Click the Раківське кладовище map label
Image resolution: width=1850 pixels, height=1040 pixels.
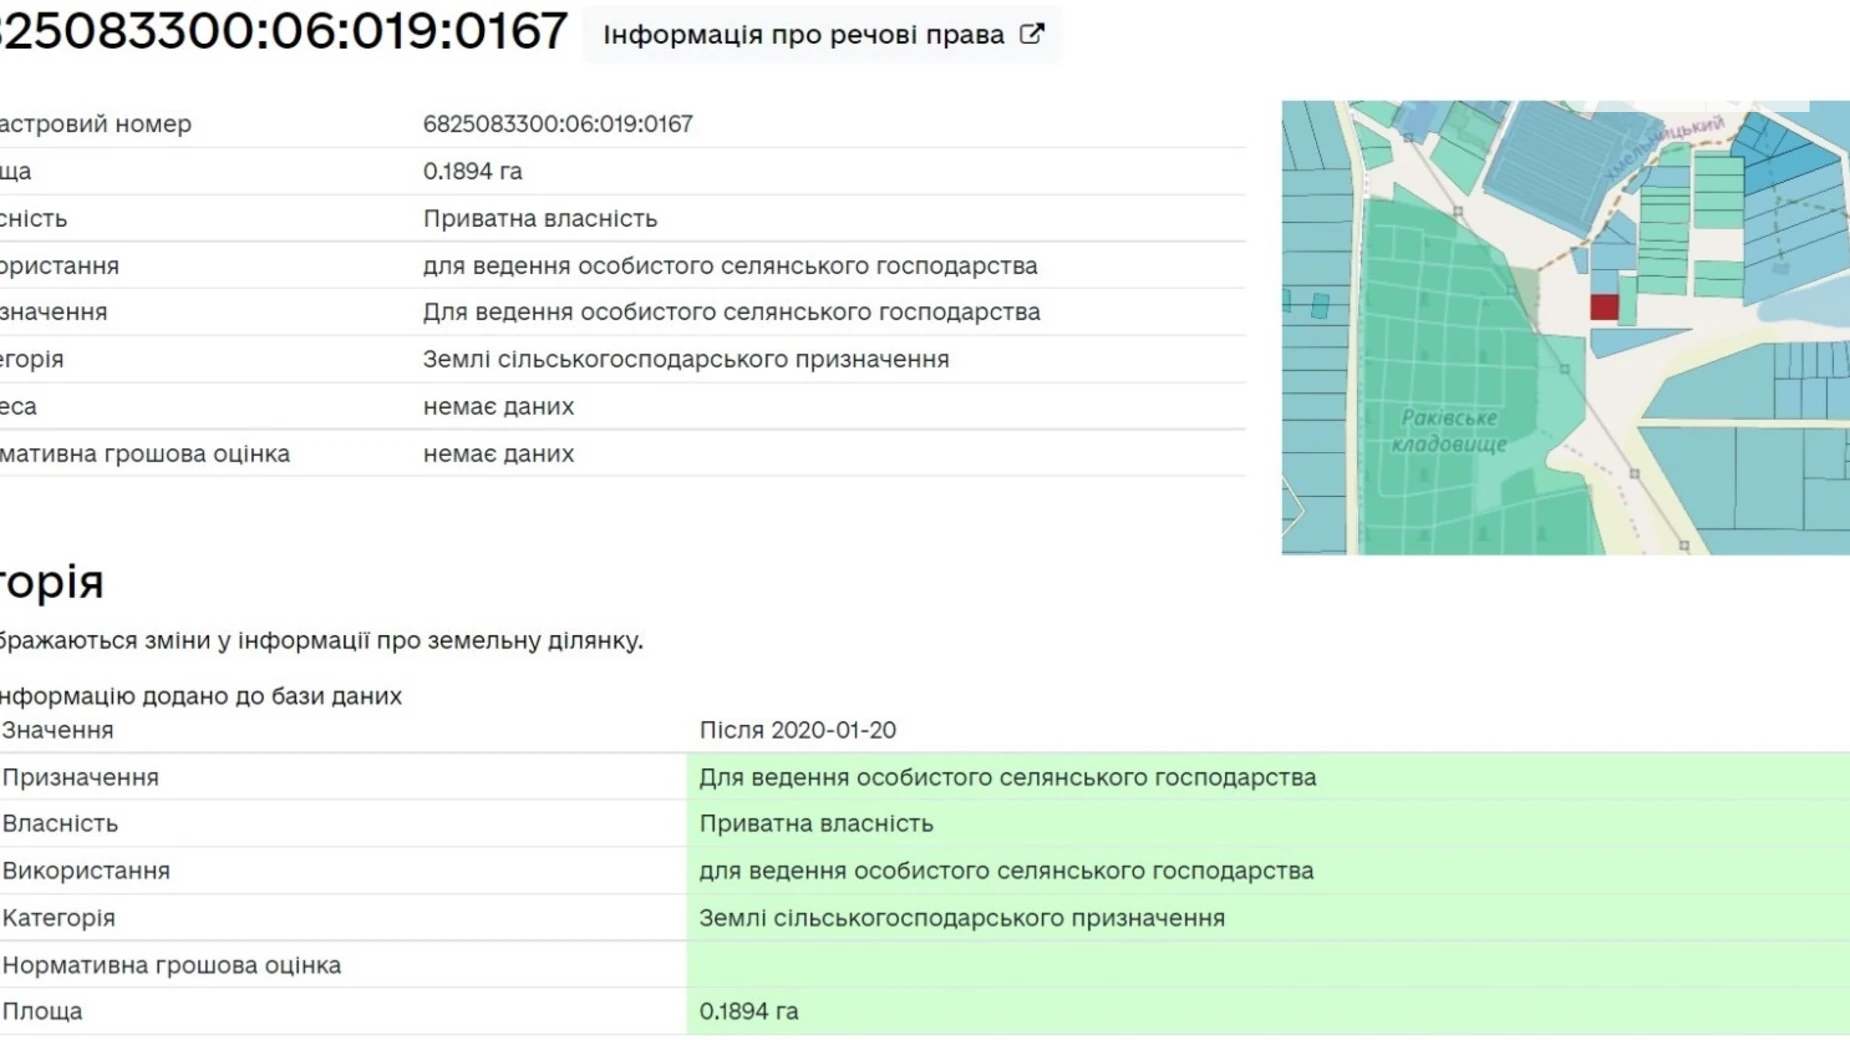point(1449,430)
